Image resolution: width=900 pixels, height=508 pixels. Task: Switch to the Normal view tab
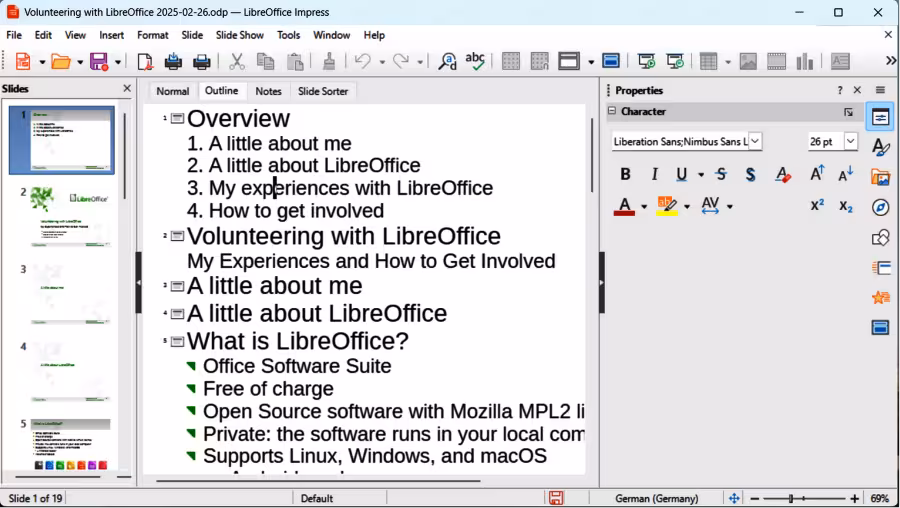pyautogui.click(x=172, y=91)
